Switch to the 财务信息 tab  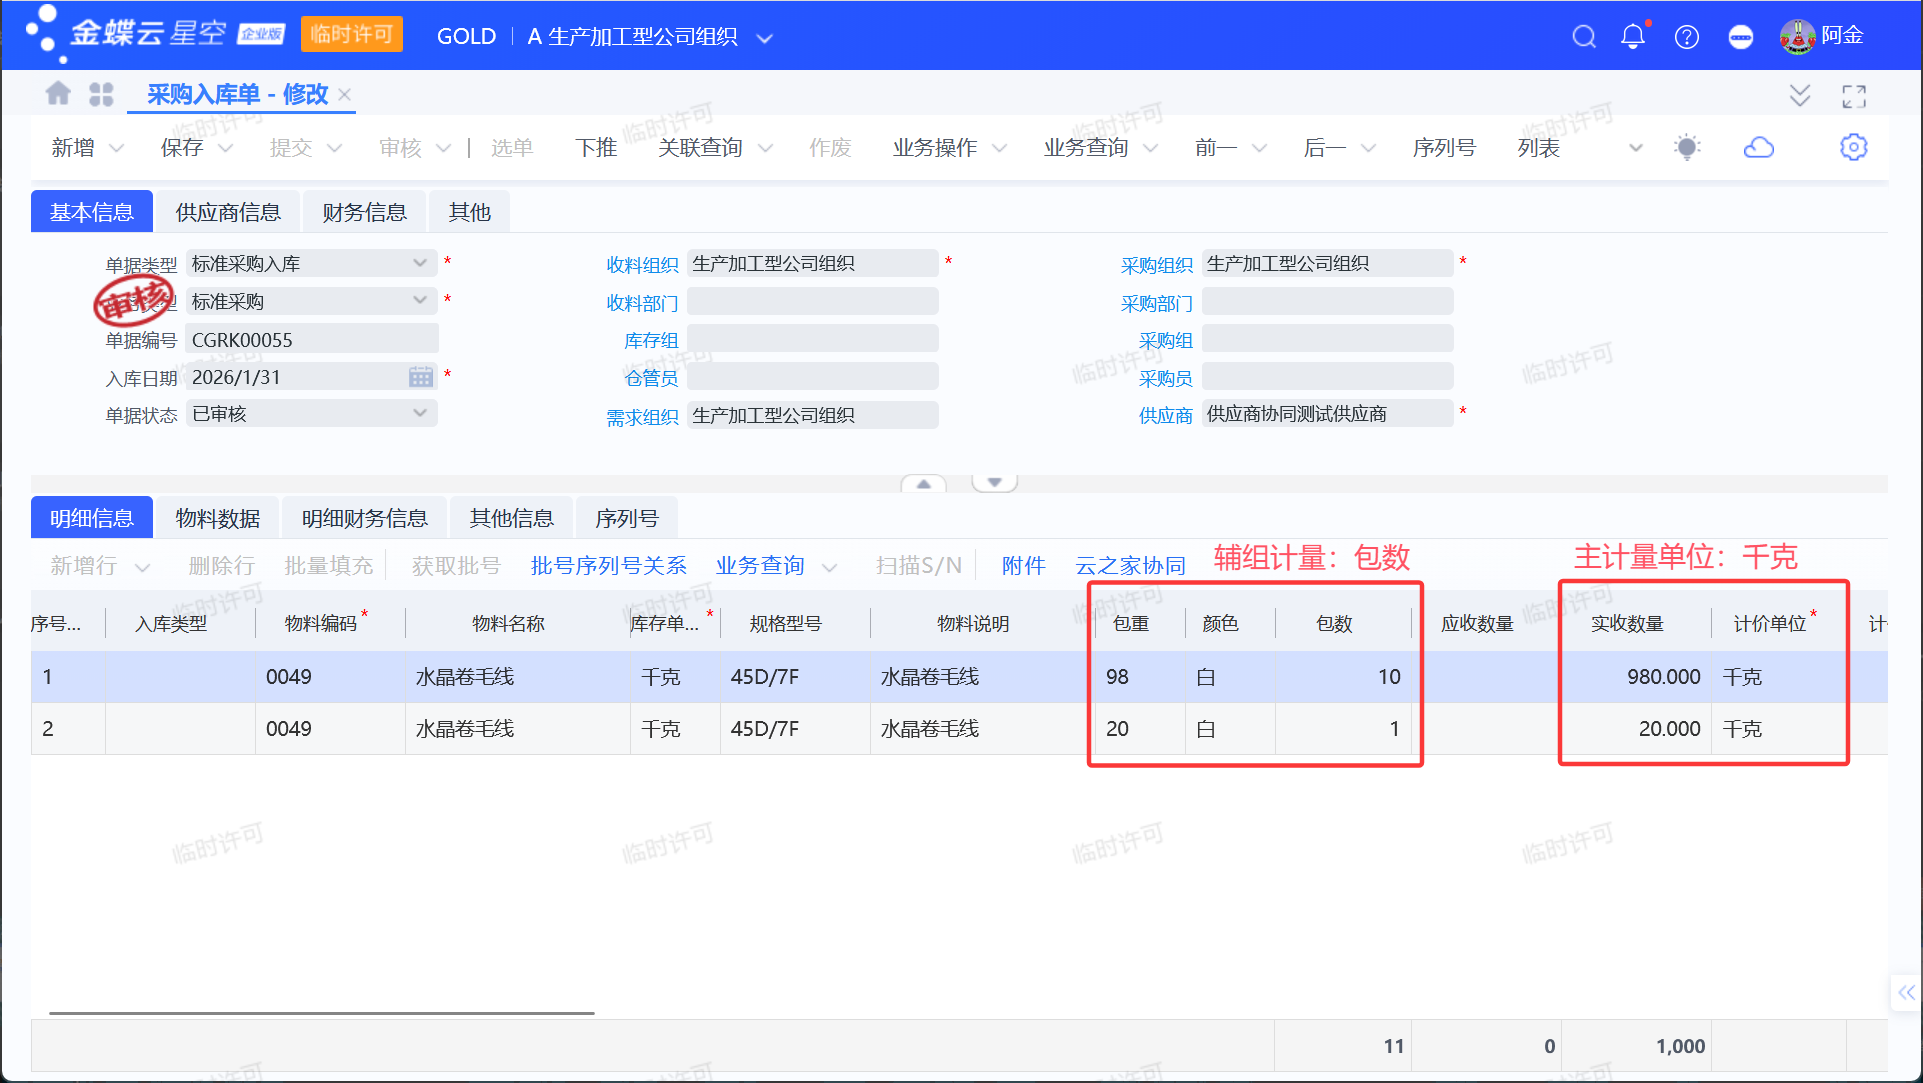(x=364, y=212)
